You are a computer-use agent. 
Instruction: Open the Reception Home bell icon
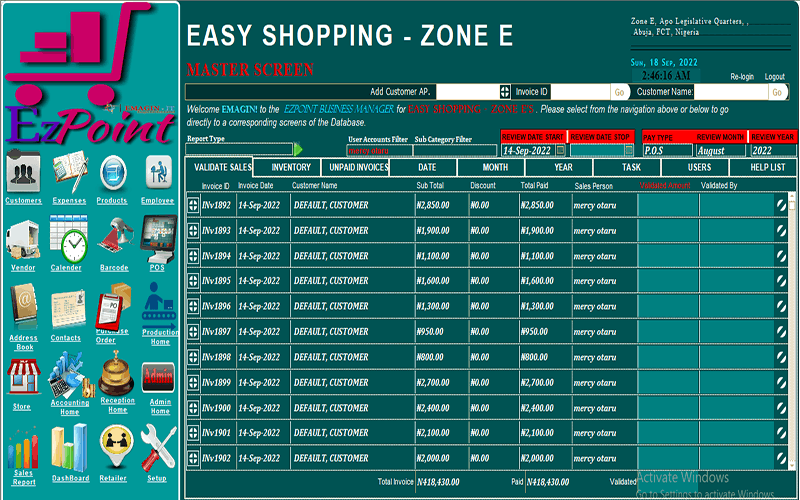click(x=117, y=375)
